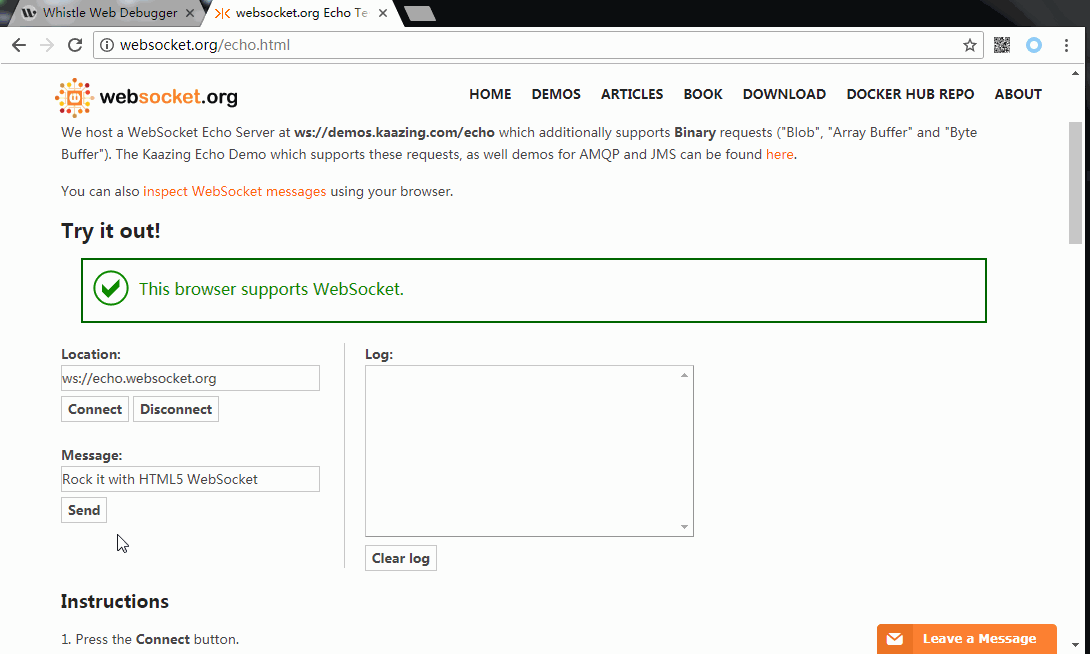1090x654 pixels.
Task: Click the 'Location:' label
Action: [91, 354]
